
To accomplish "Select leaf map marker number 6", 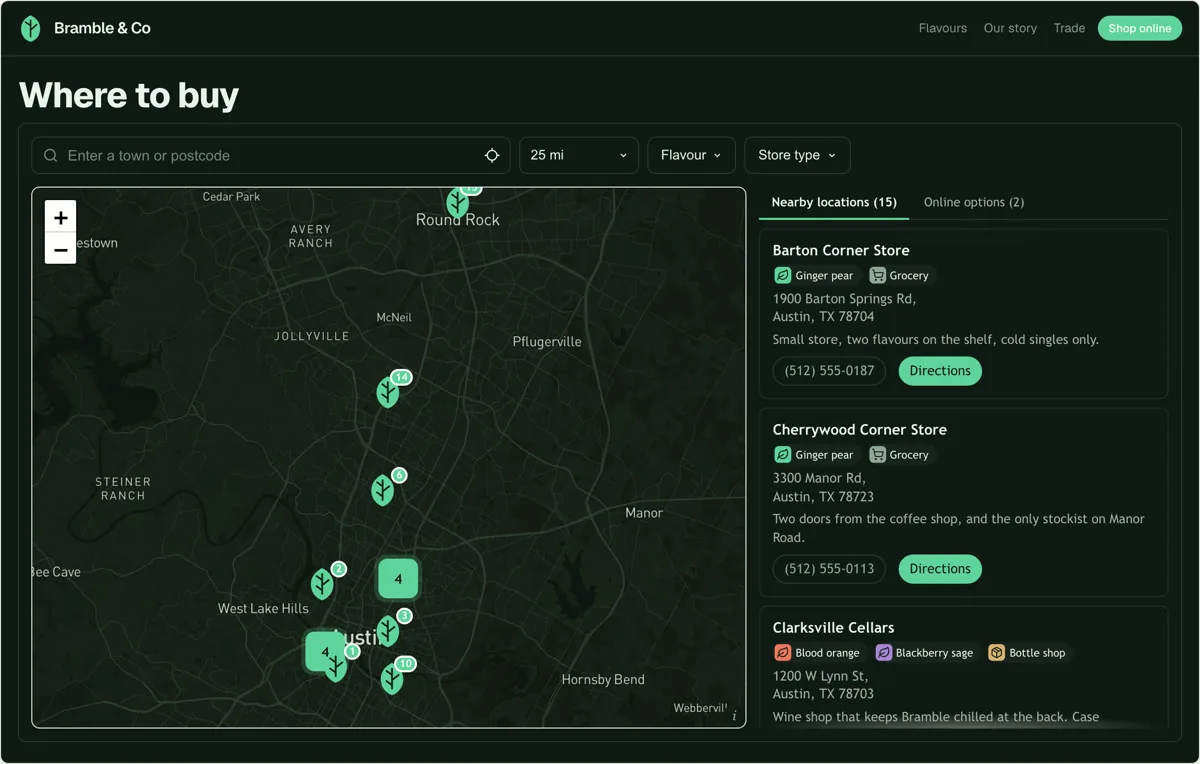I will click(x=382, y=490).
